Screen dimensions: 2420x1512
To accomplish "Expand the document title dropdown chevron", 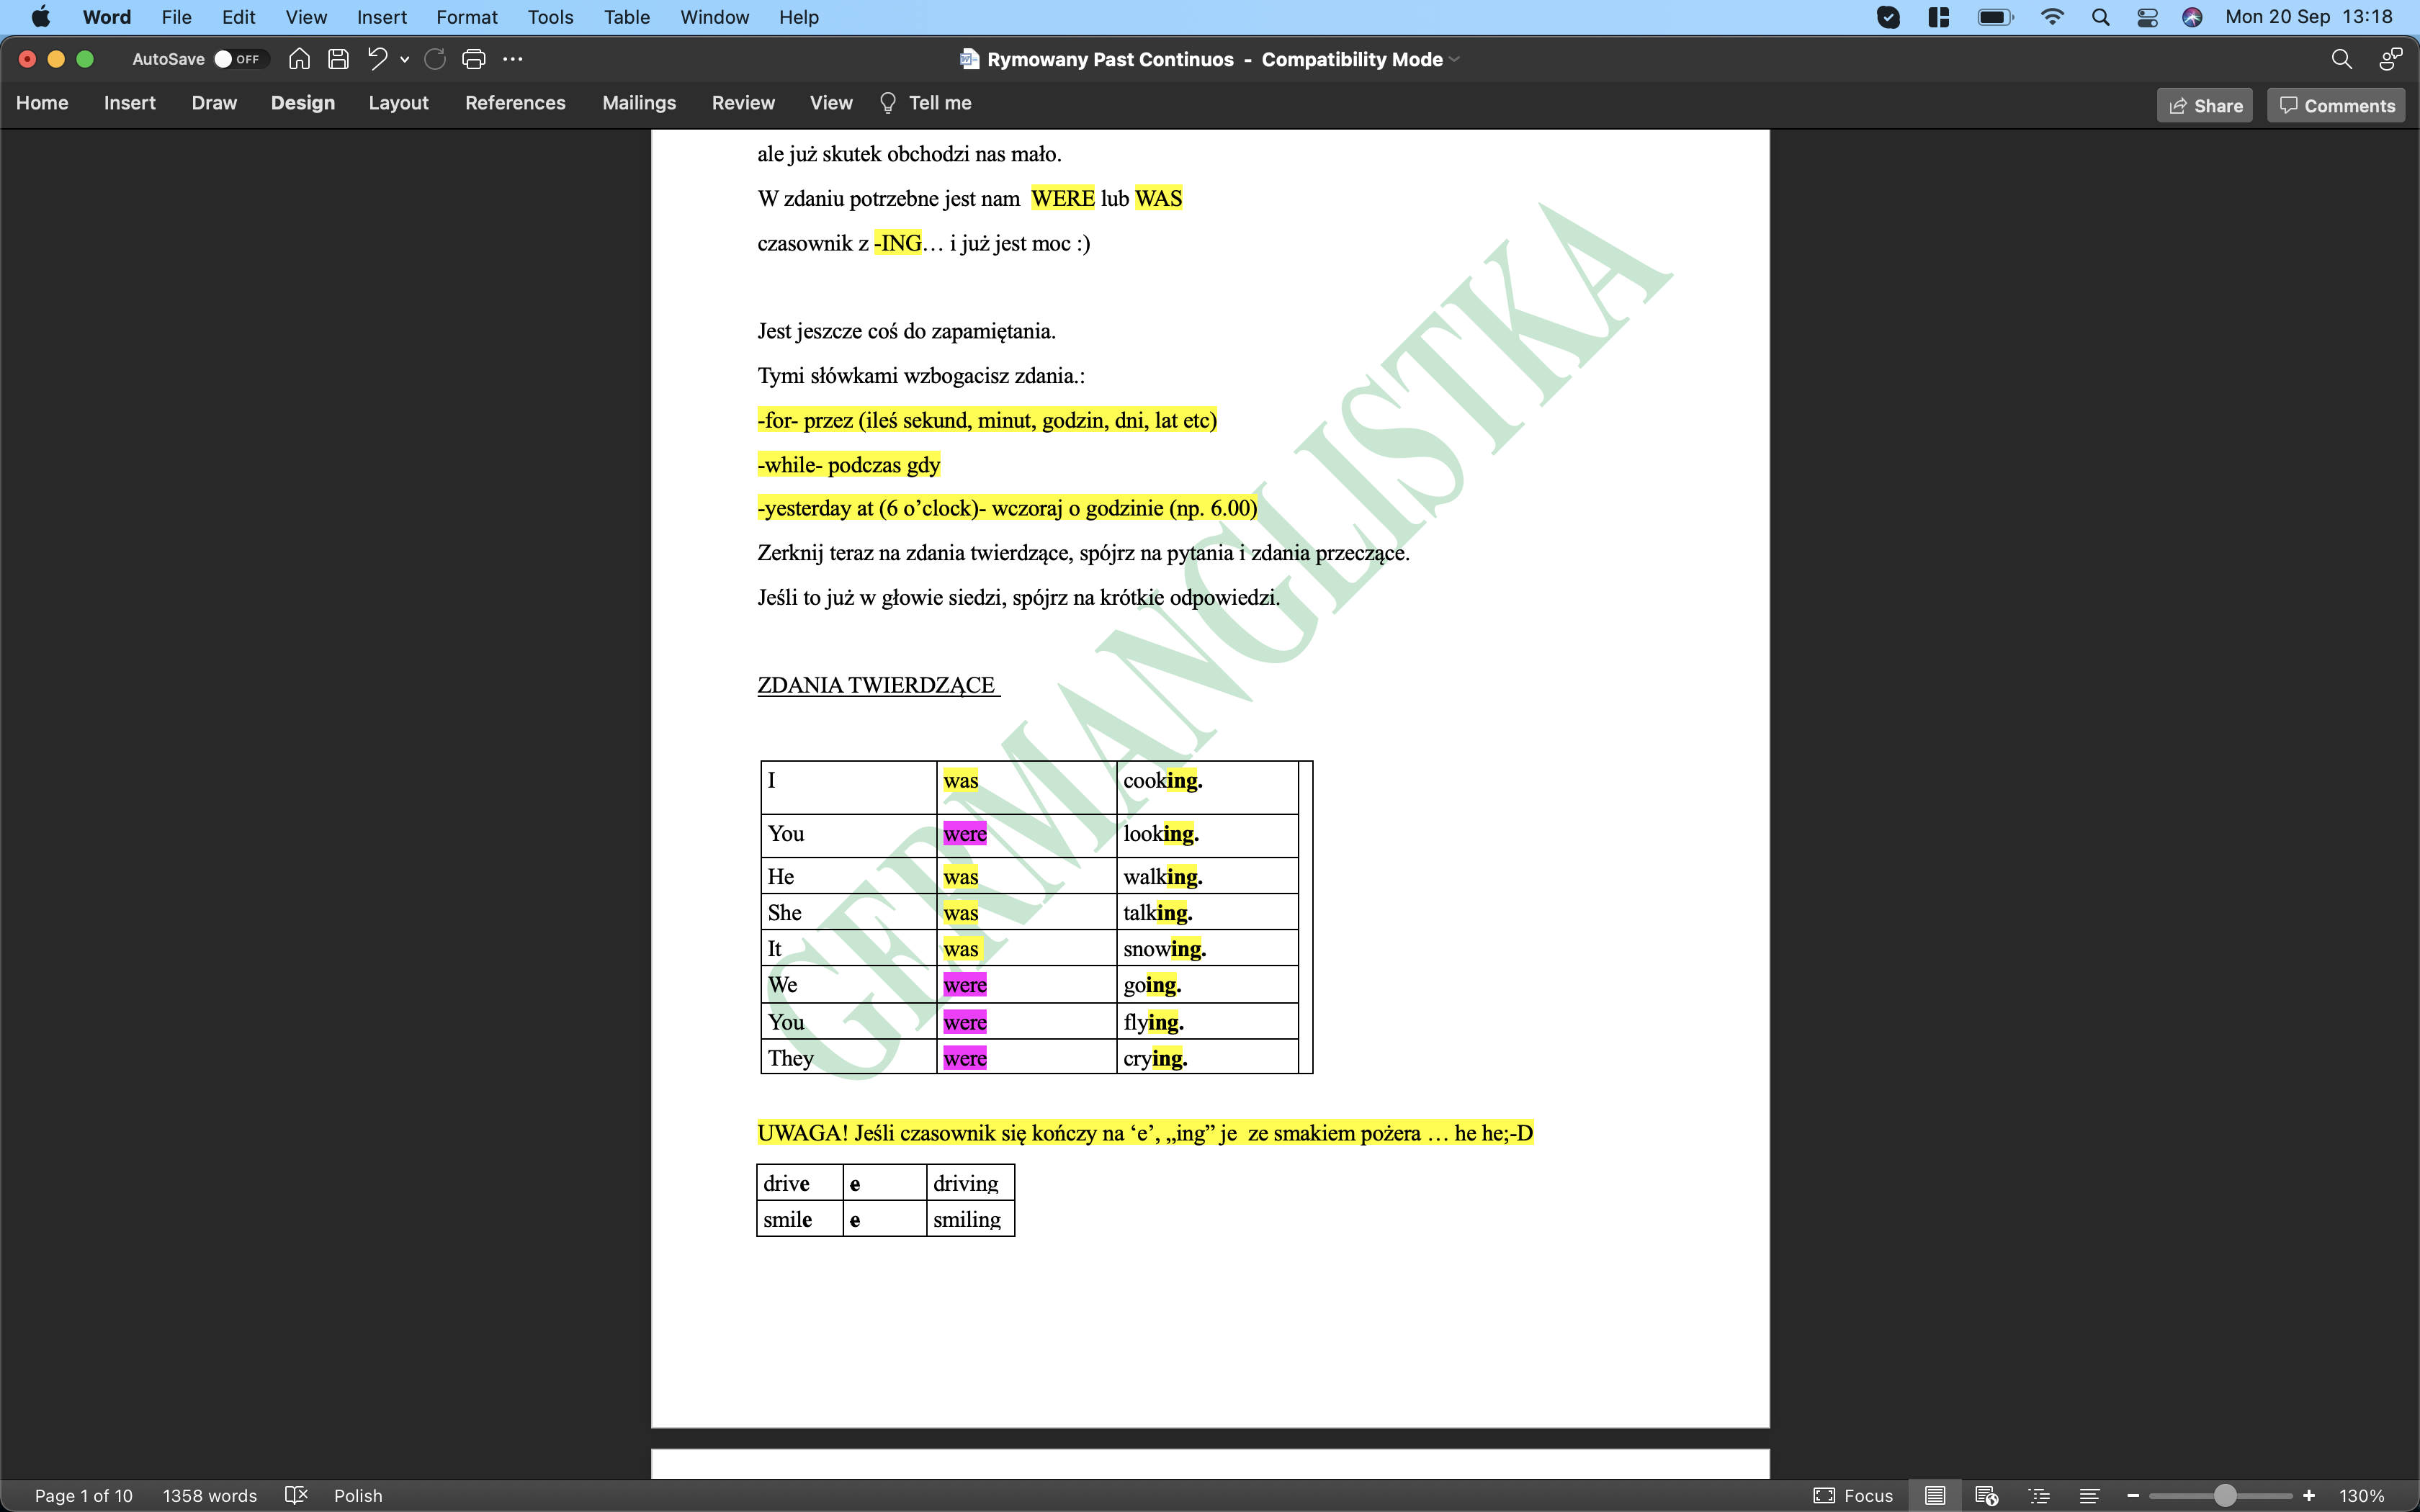I will point(1455,59).
